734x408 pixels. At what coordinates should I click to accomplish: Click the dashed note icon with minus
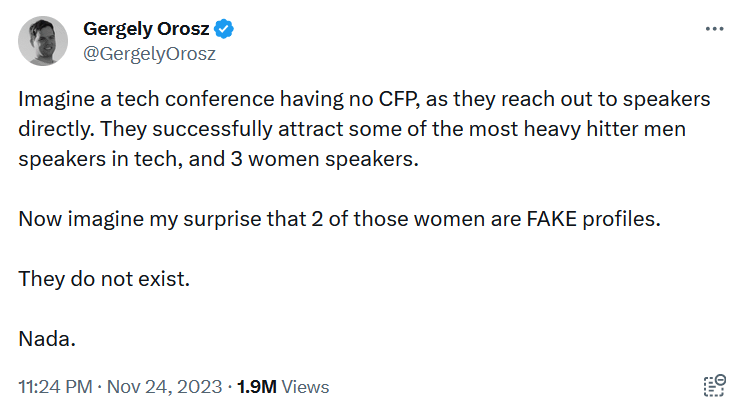714,386
